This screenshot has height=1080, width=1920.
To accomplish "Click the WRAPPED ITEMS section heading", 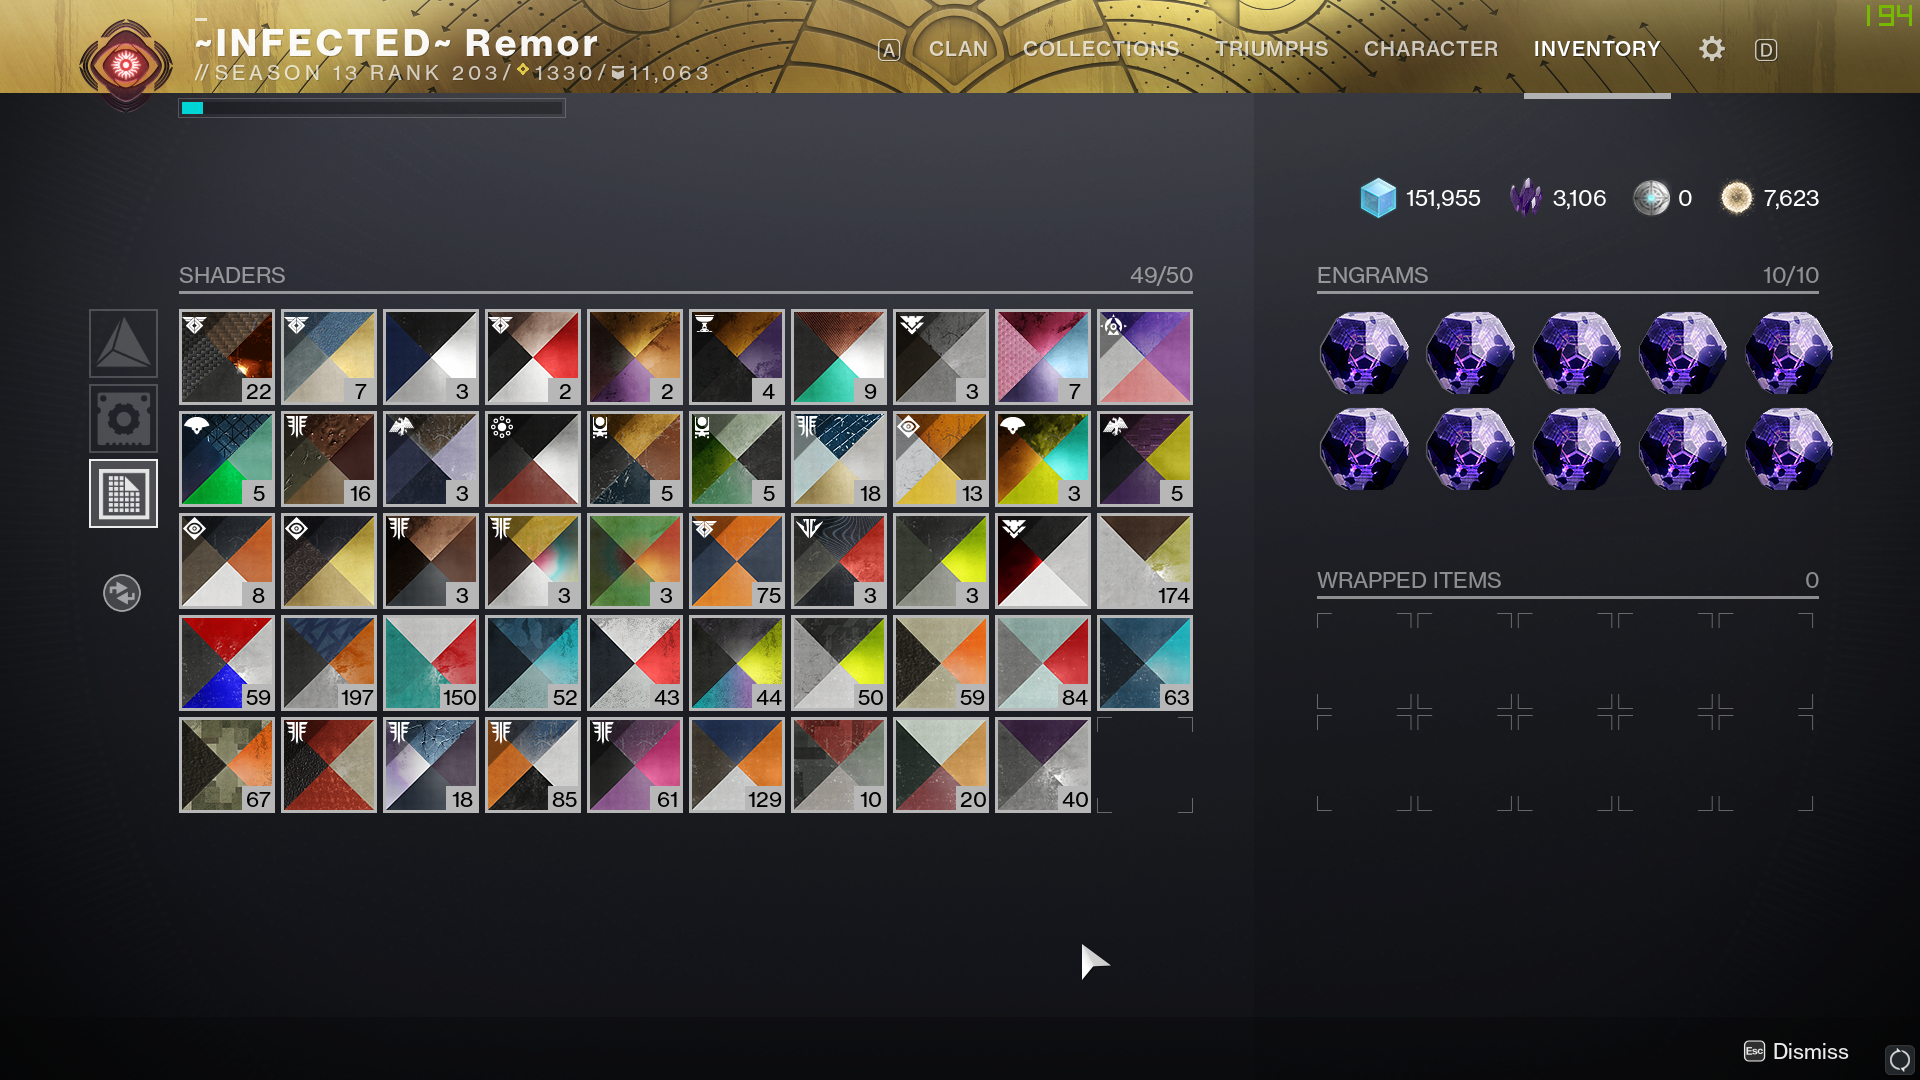I will (1409, 580).
